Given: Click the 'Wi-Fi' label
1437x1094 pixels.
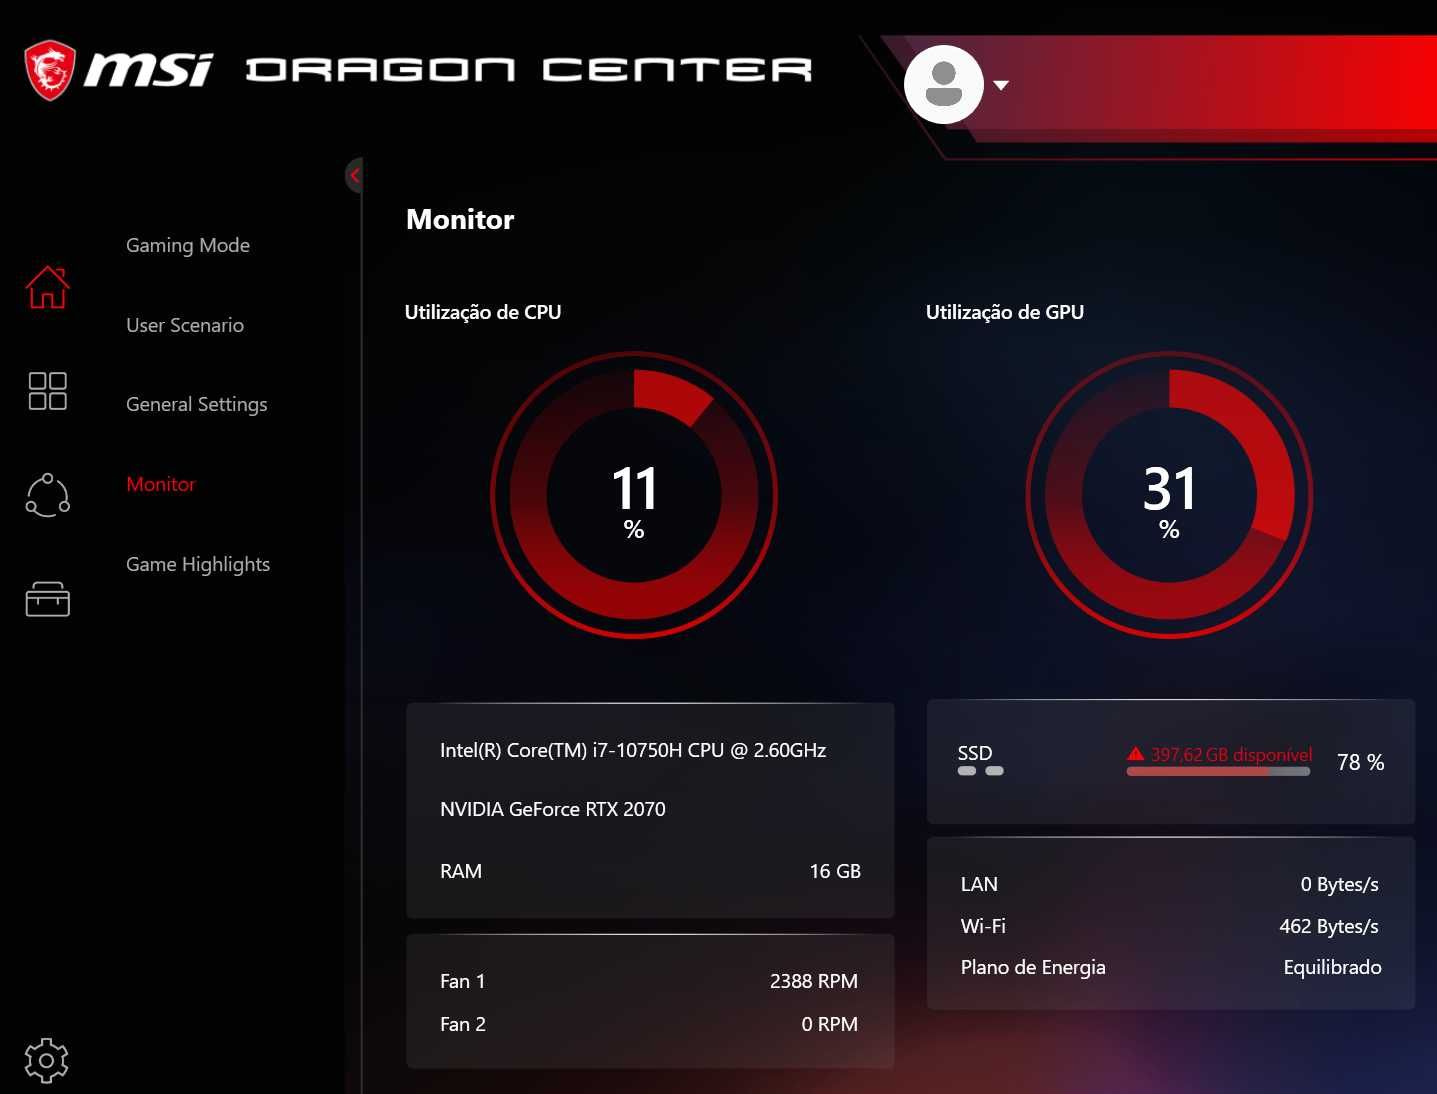Looking at the screenshot, I should (983, 926).
